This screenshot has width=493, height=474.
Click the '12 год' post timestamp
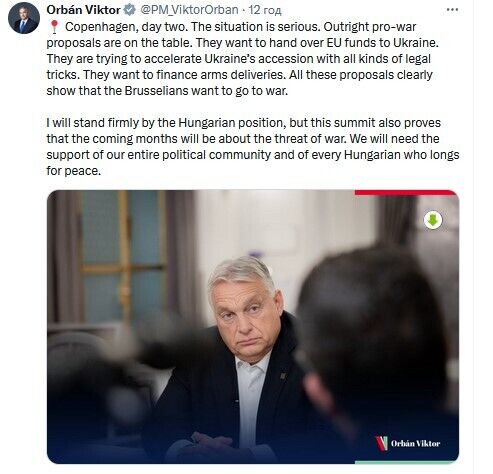265,10
